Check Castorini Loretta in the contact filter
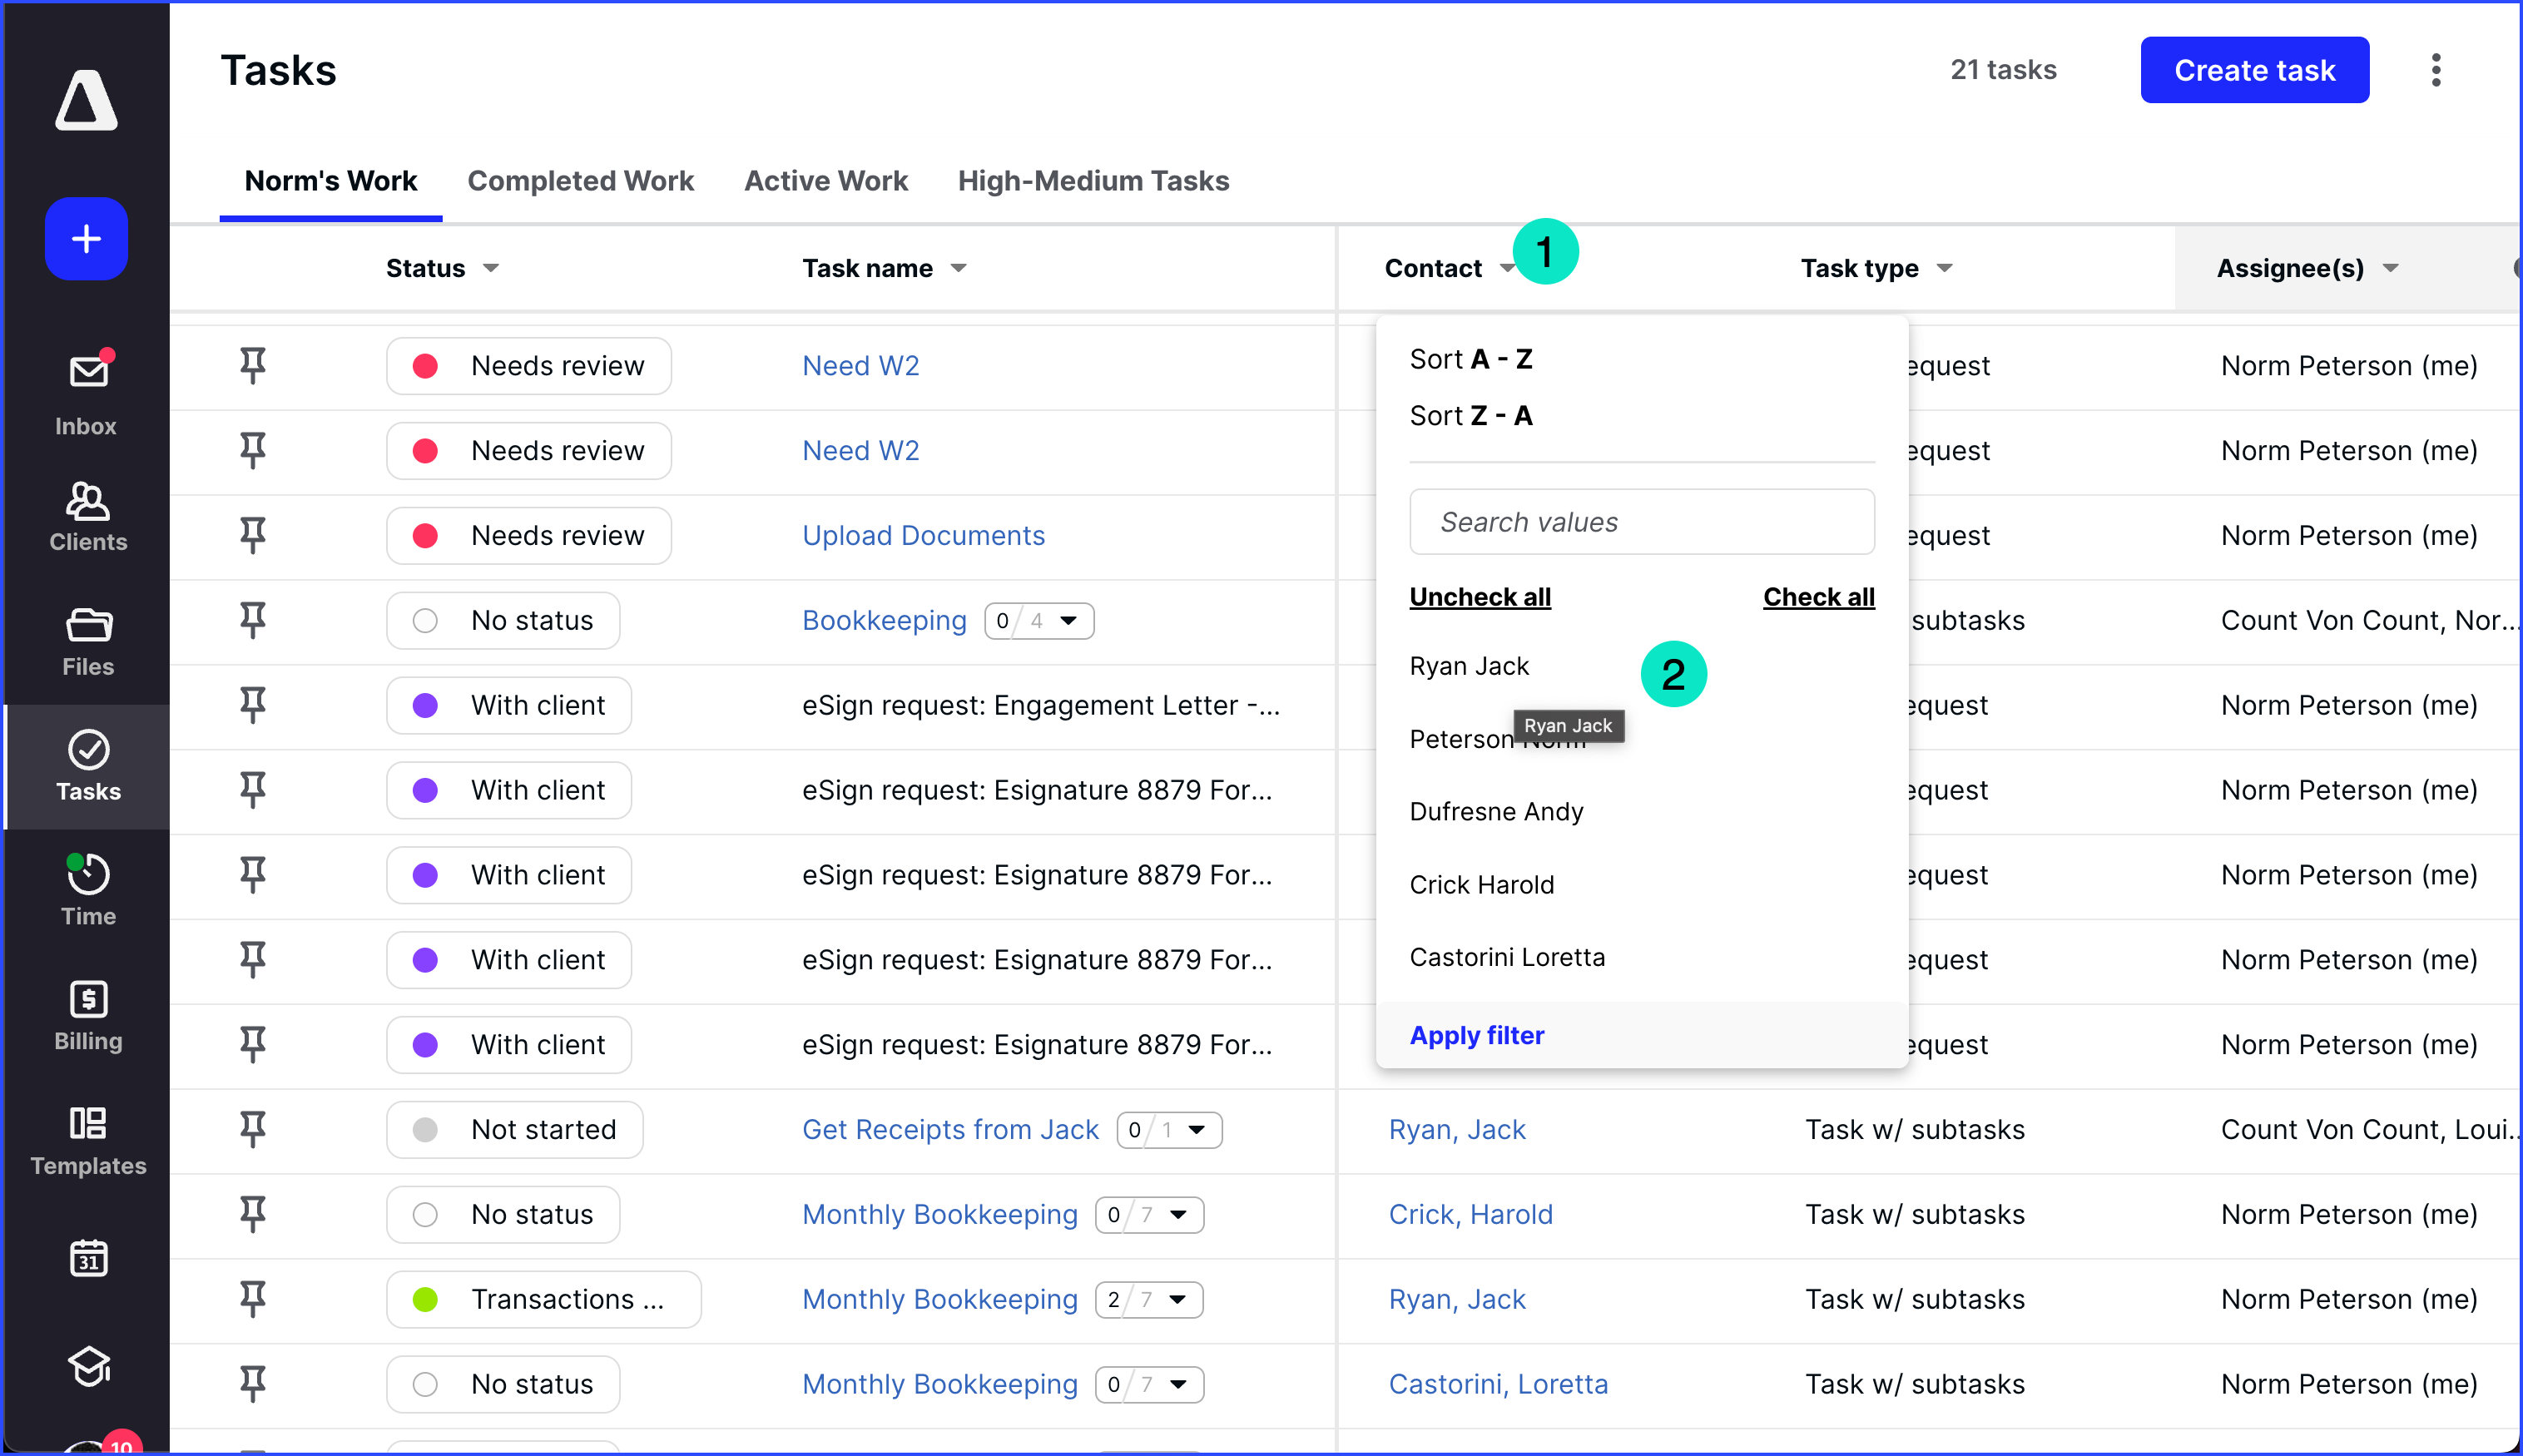Viewport: 2523px width, 1456px height. click(x=1506, y=957)
